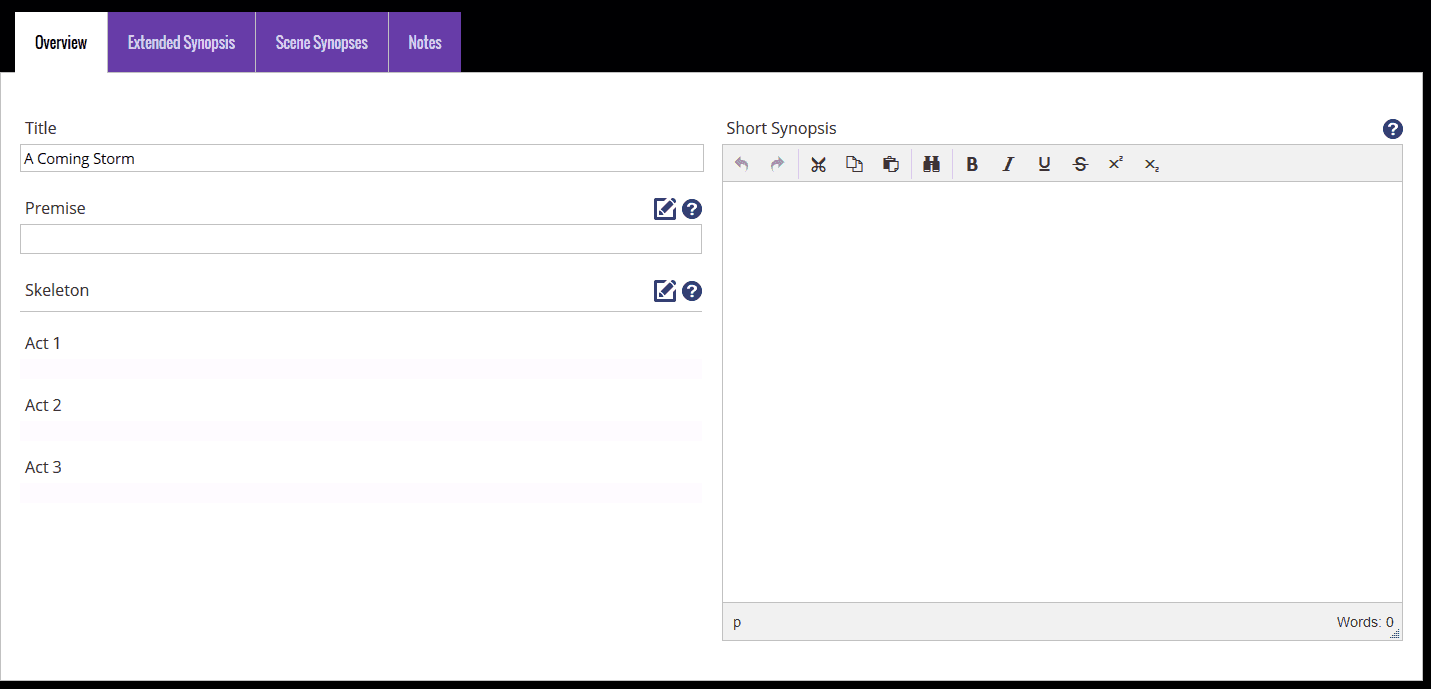The image size is (1431, 689).
Task: Toggle Italic formatting
Action: (1008, 164)
